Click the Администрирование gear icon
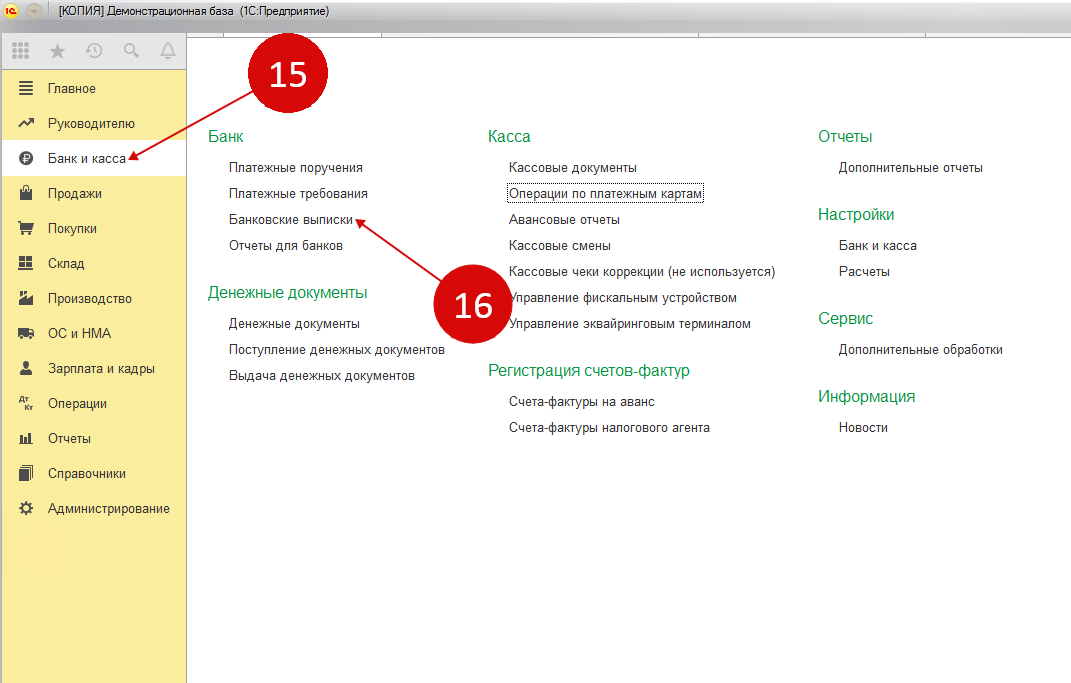Viewport: 1071px width, 683px height. tap(27, 509)
